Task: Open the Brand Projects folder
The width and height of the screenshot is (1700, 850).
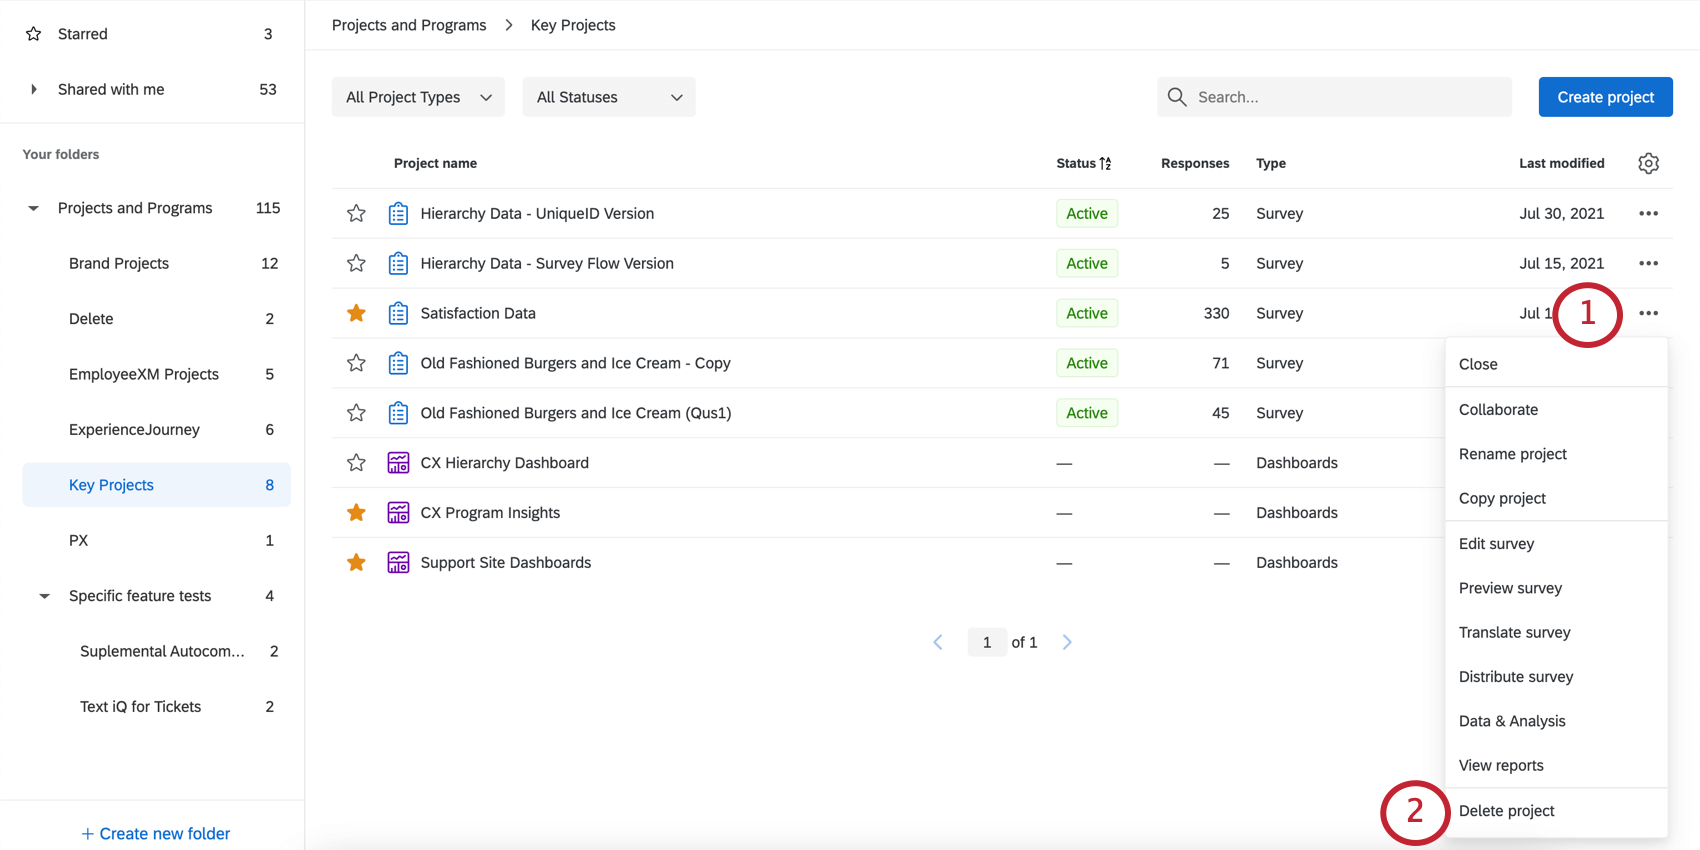Action: 119,263
